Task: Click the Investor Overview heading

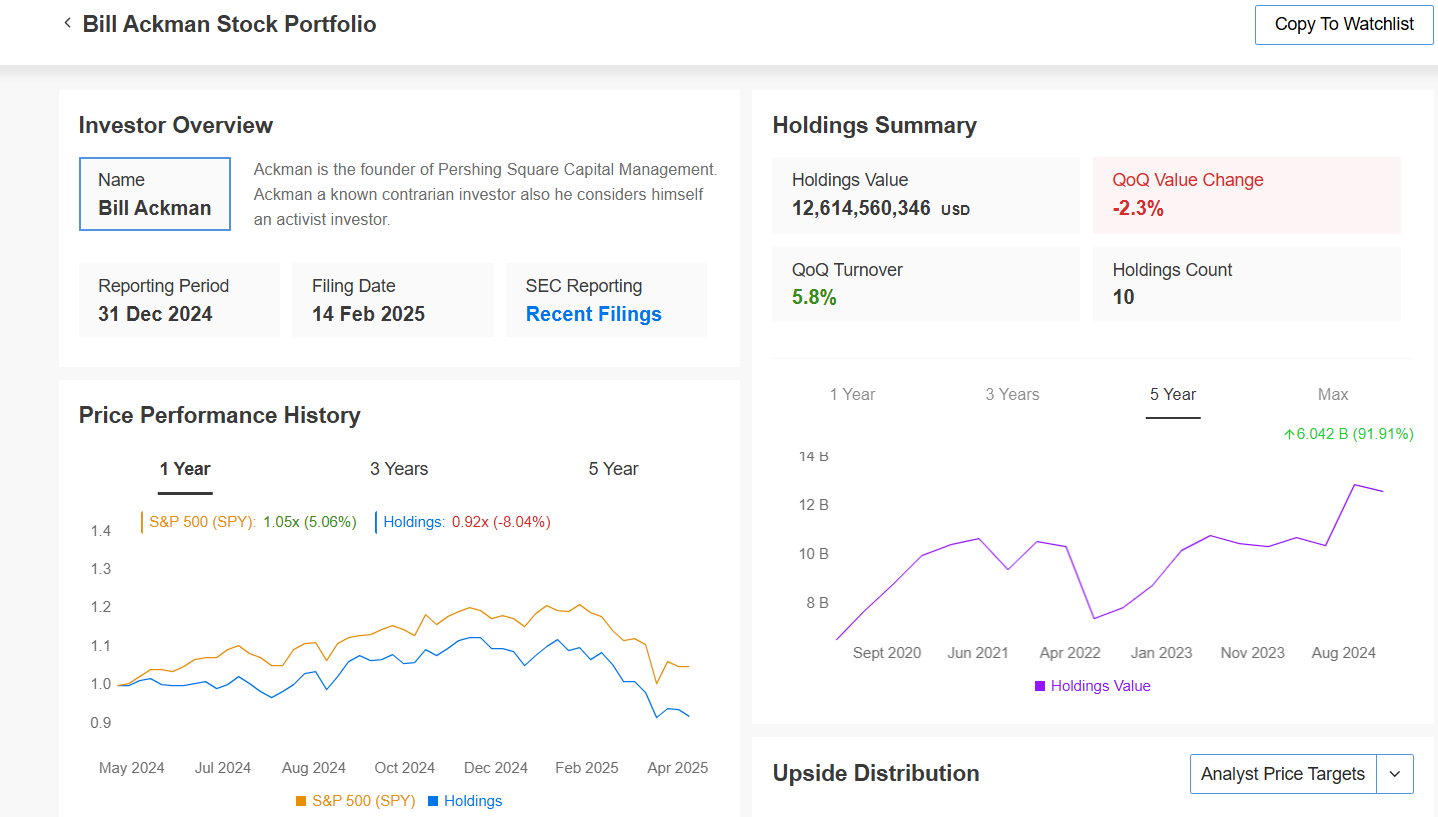Action: (x=176, y=125)
